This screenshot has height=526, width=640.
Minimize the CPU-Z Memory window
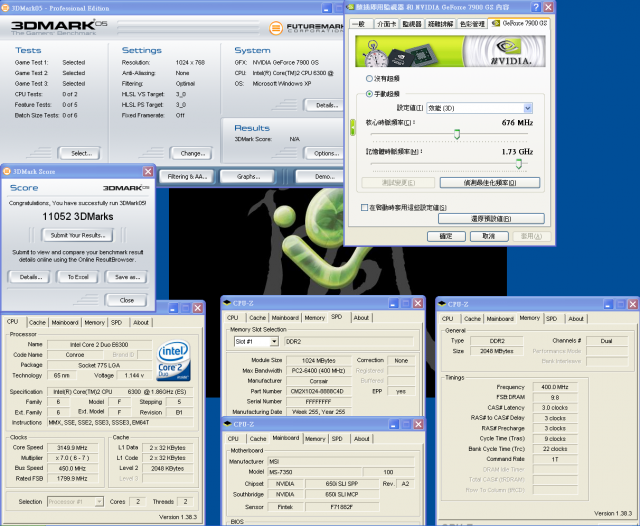608,304
